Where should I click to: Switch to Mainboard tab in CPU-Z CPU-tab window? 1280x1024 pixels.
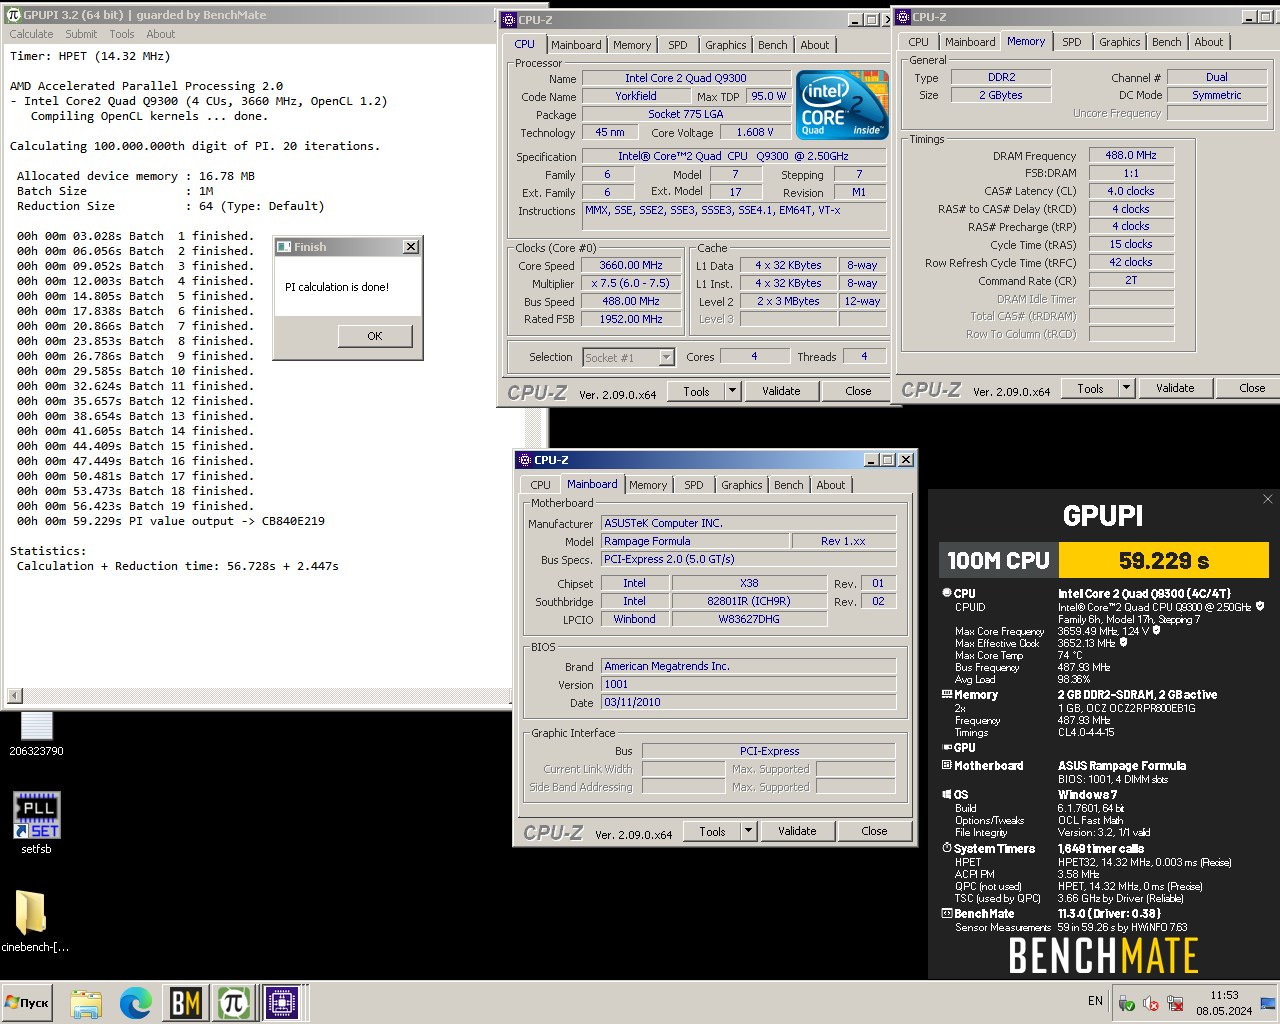pyautogui.click(x=576, y=45)
